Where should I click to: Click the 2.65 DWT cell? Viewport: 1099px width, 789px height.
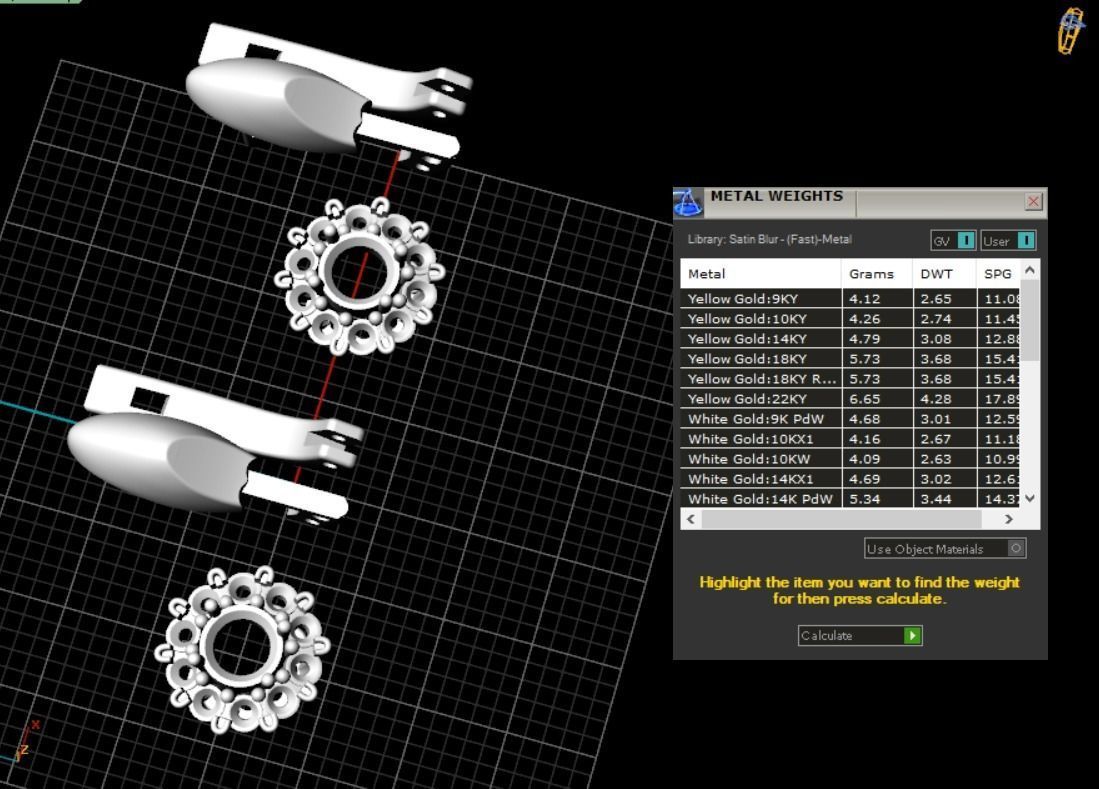(945, 299)
